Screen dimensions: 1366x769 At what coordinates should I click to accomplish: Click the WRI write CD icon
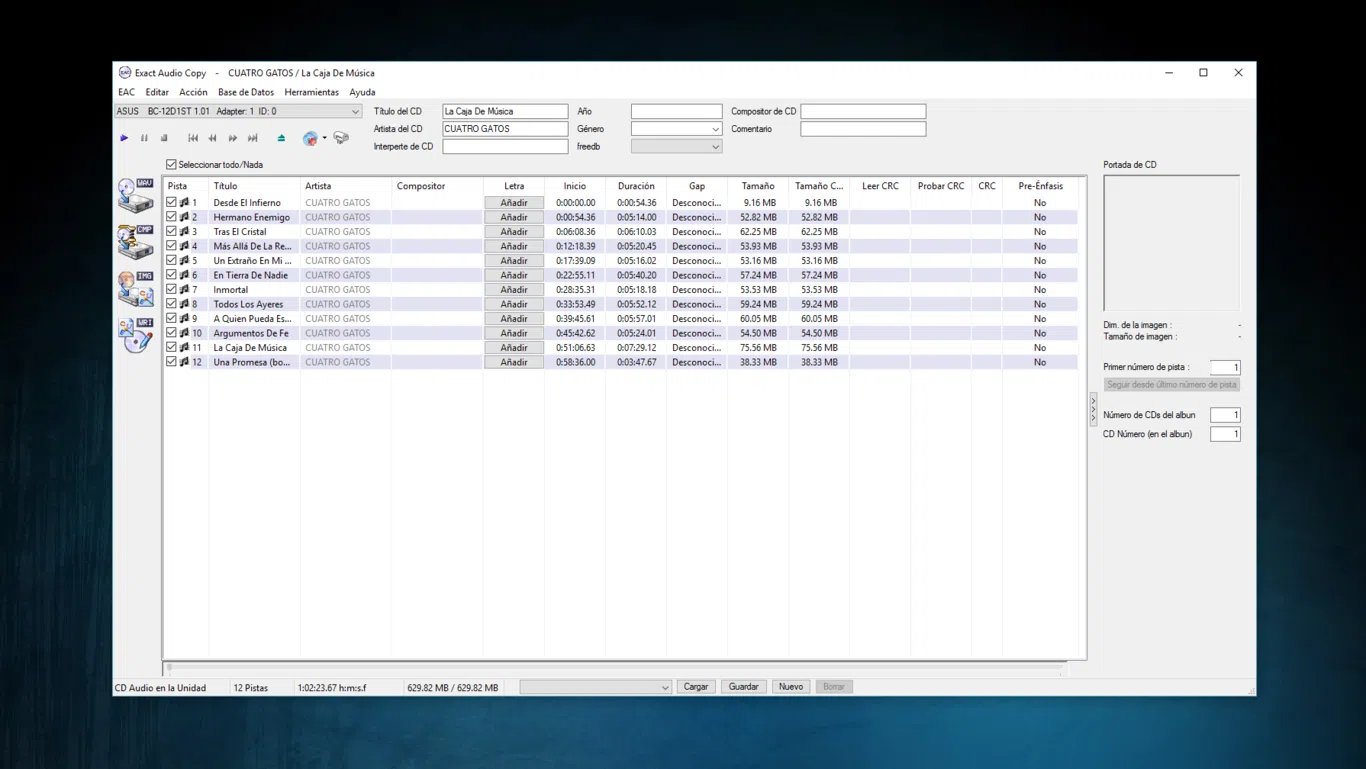click(x=135, y=335)
